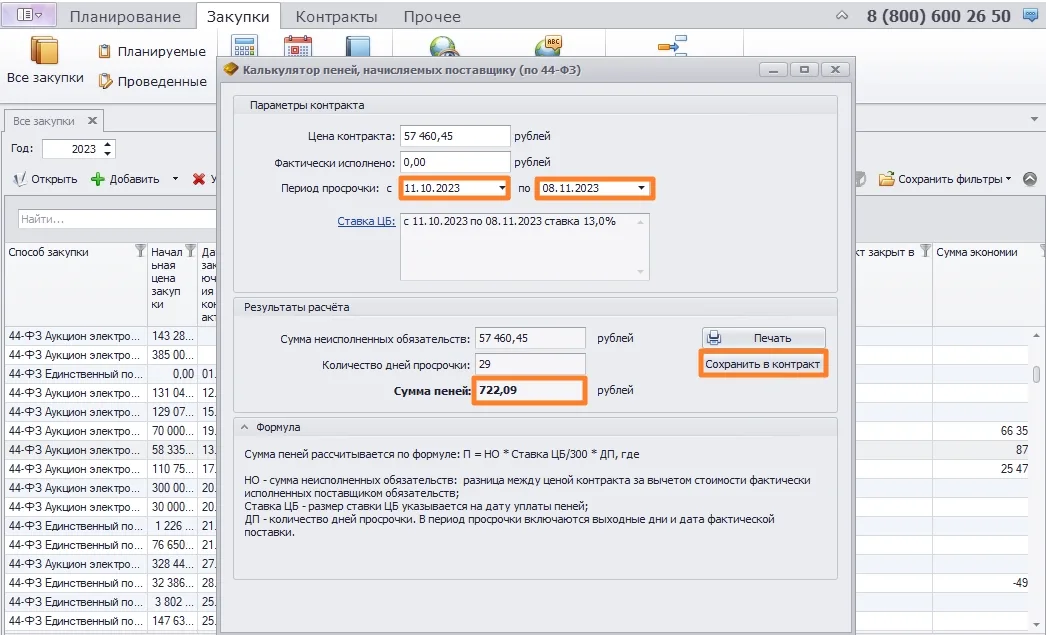This screenshot has height=635, width=1046.
Task: Open filter on Способ закупки column
Action: point(140,251)
